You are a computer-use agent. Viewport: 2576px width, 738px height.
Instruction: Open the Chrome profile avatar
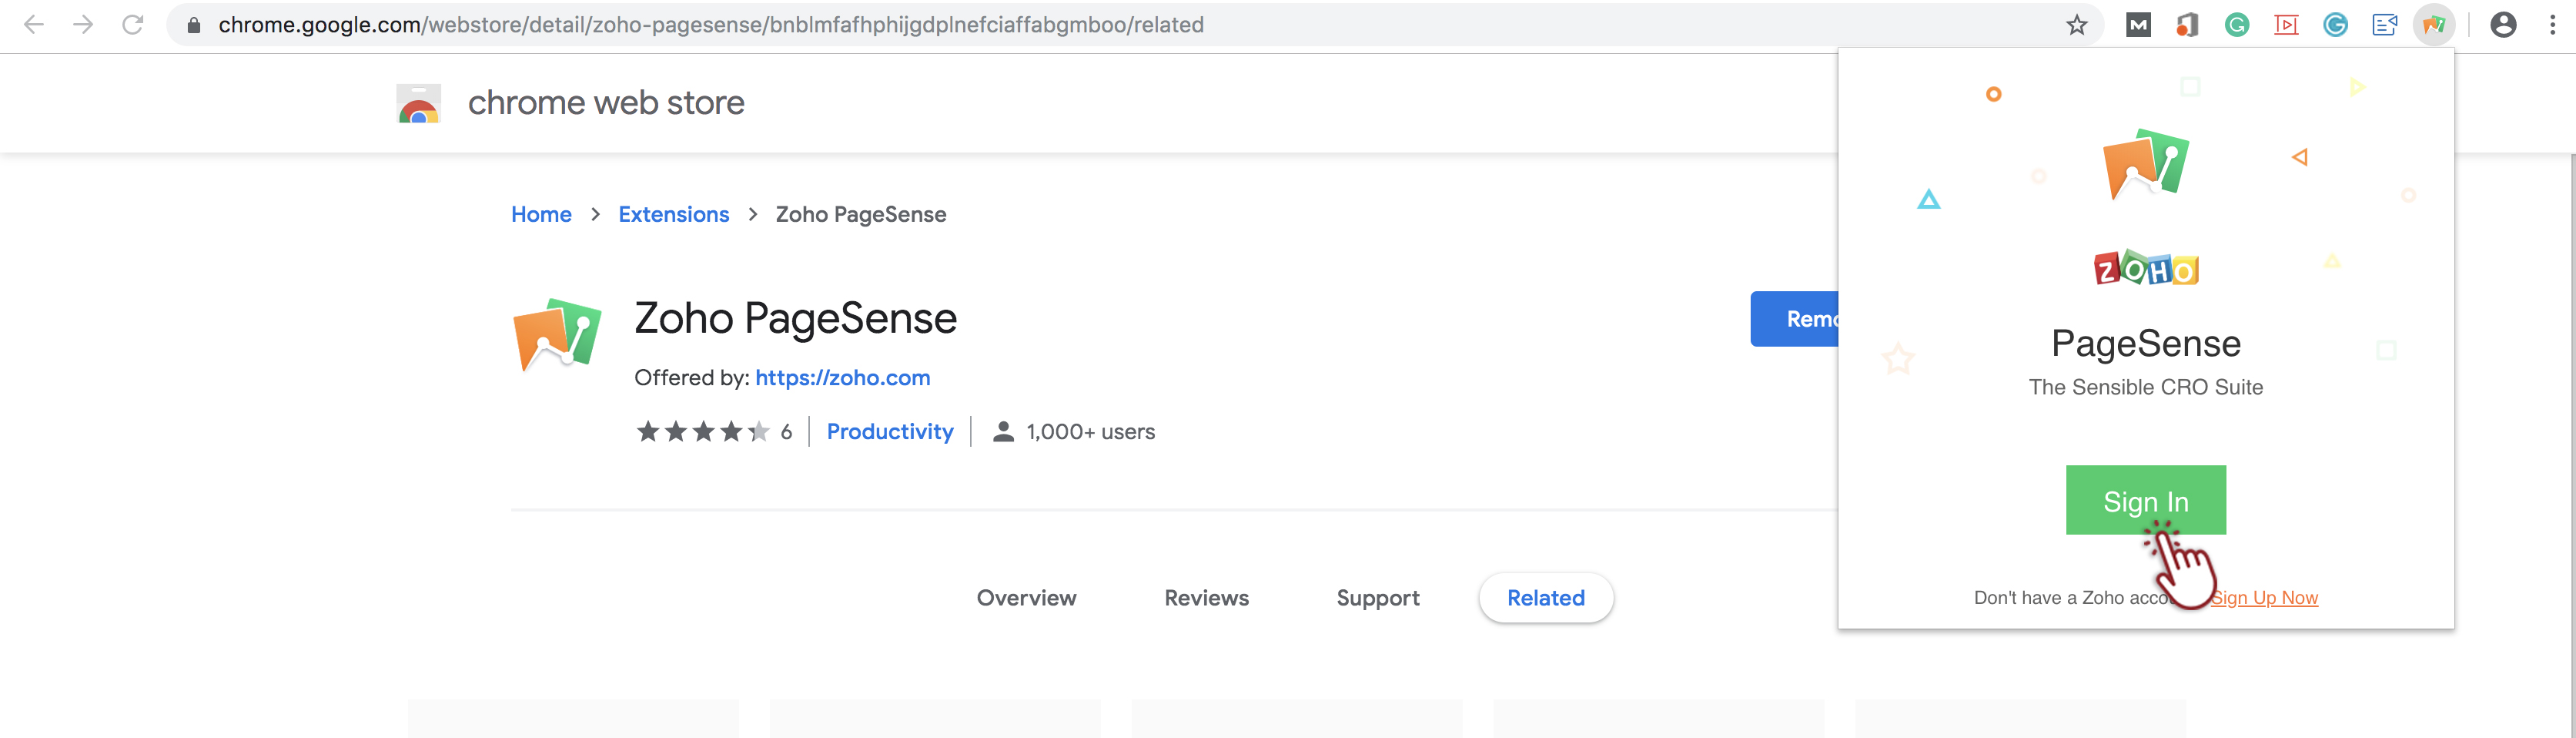[x=2503, y=25]
